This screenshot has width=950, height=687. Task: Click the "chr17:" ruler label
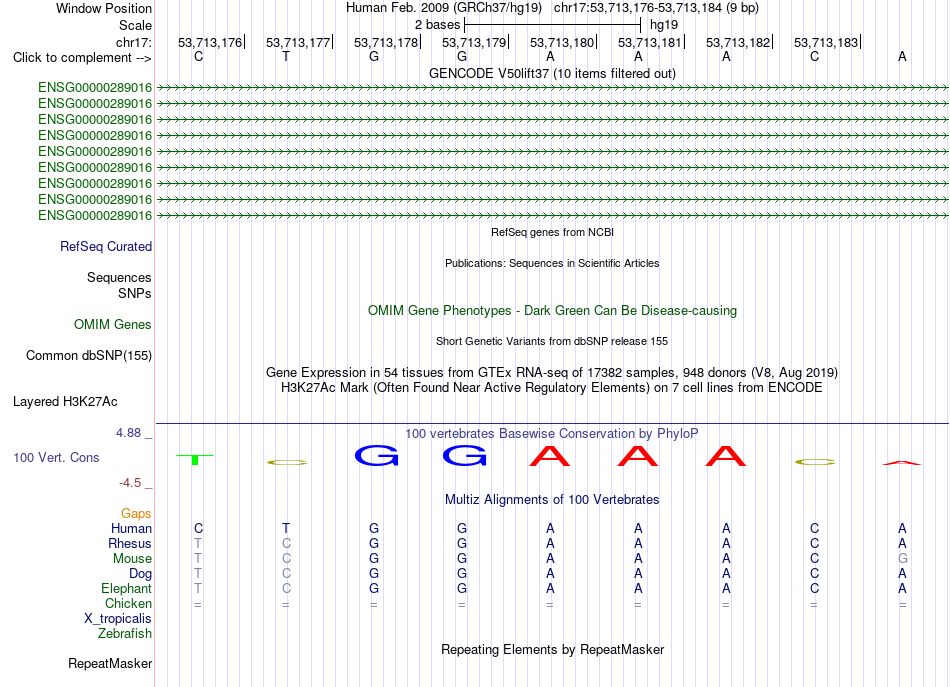[x=133, y=42]
